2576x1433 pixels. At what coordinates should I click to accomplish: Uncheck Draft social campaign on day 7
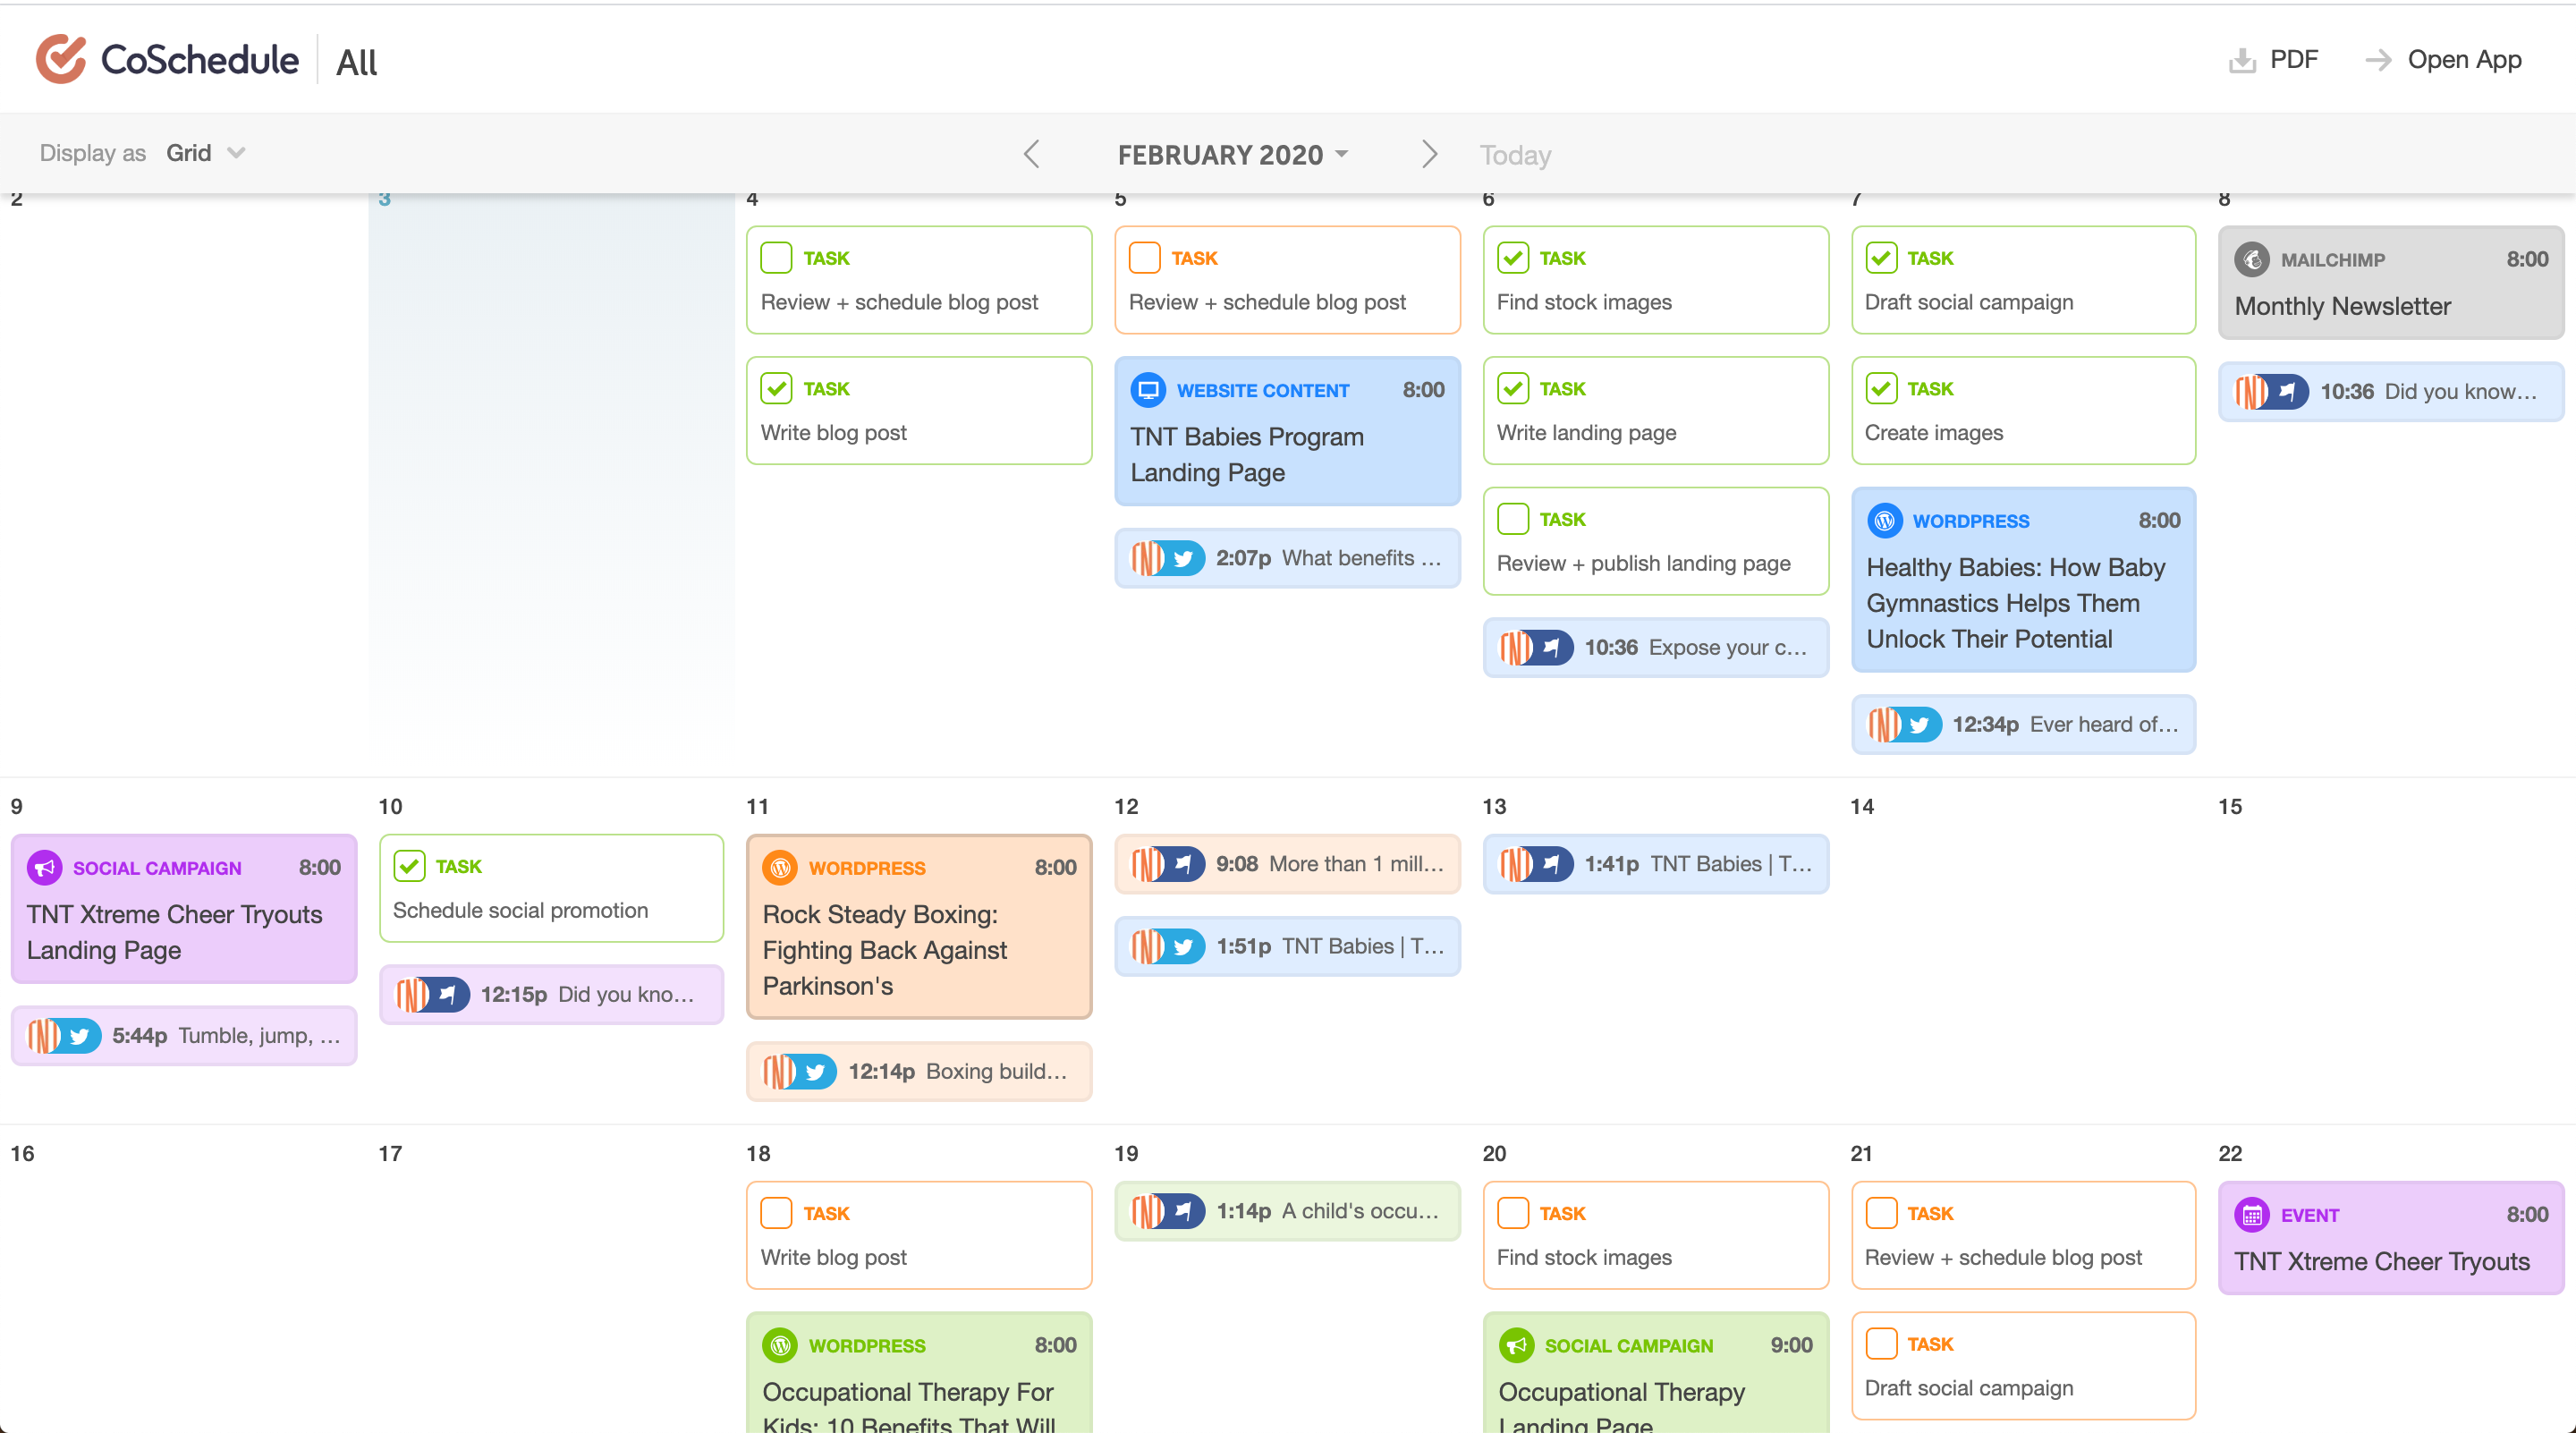tap(1880, 257)
